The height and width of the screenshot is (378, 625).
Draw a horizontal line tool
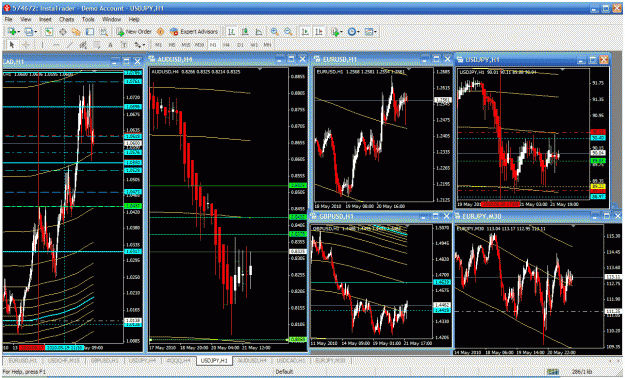pos(56,45)
